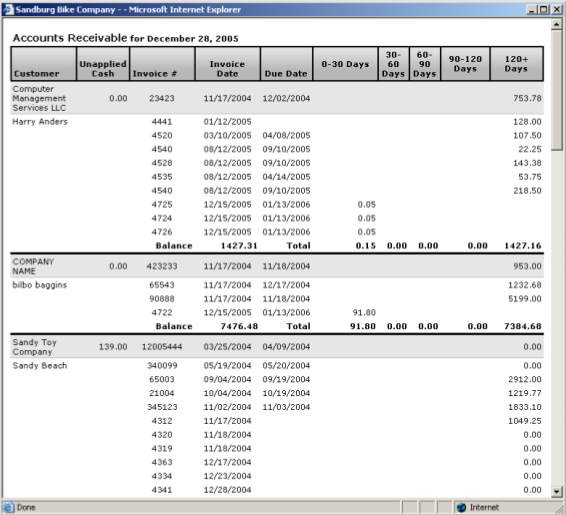Click the Internet zone globe icon

click(461, 507)
